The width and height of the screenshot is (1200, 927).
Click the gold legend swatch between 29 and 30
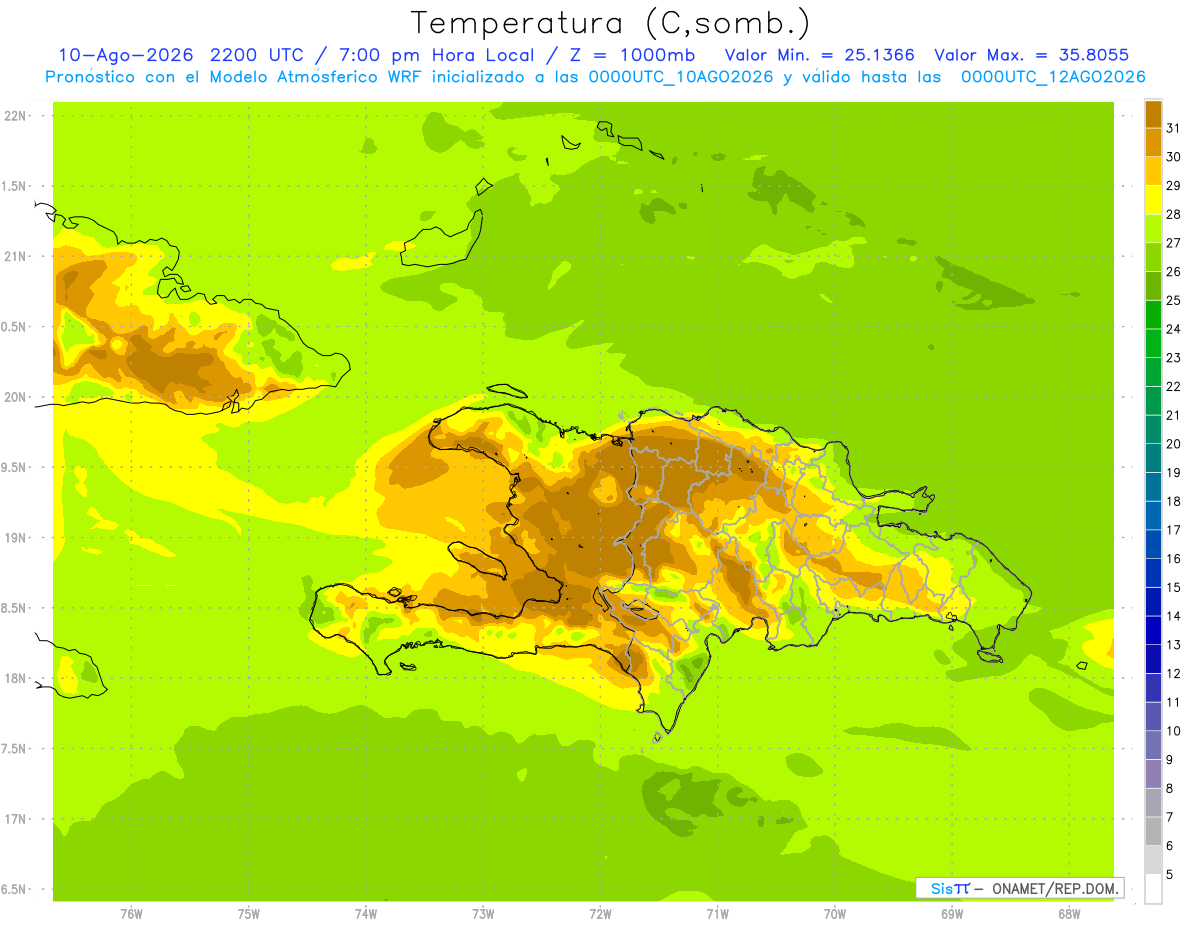[x=1153, y=171]
